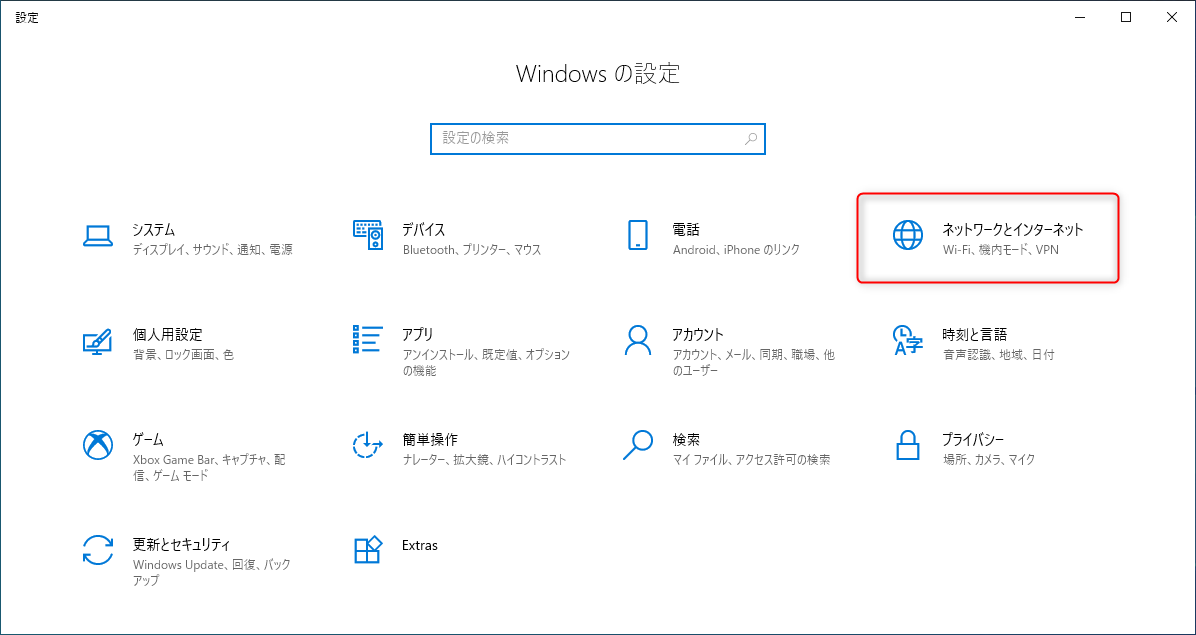This screenshot has width=1196, height=635.
Task: Open the アプリ list icon
Action: pyautogui.click(x=368, y=340)
